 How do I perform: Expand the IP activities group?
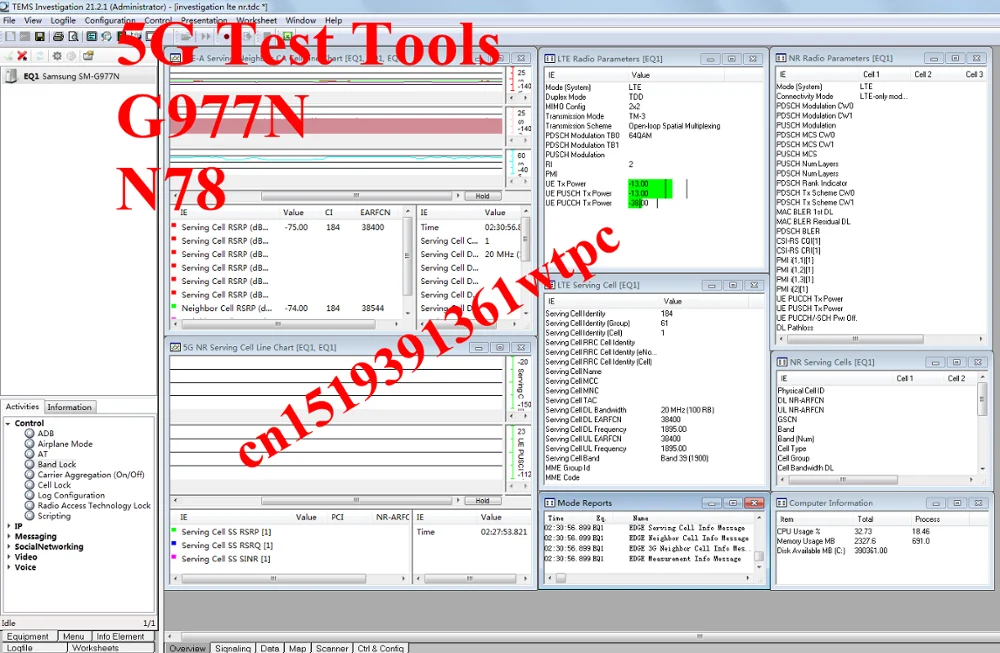8,526
